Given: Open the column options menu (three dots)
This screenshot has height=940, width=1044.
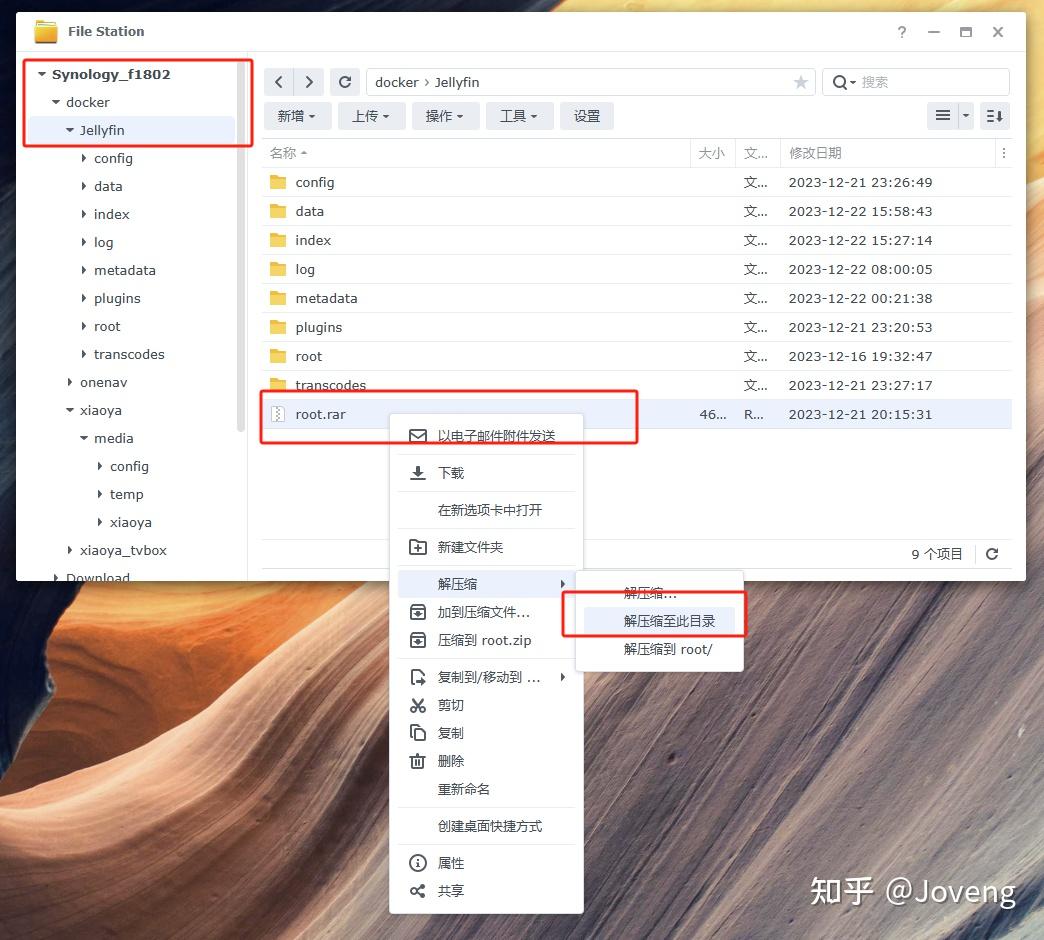Looking at the screenshot, I should pos(1003,153).
